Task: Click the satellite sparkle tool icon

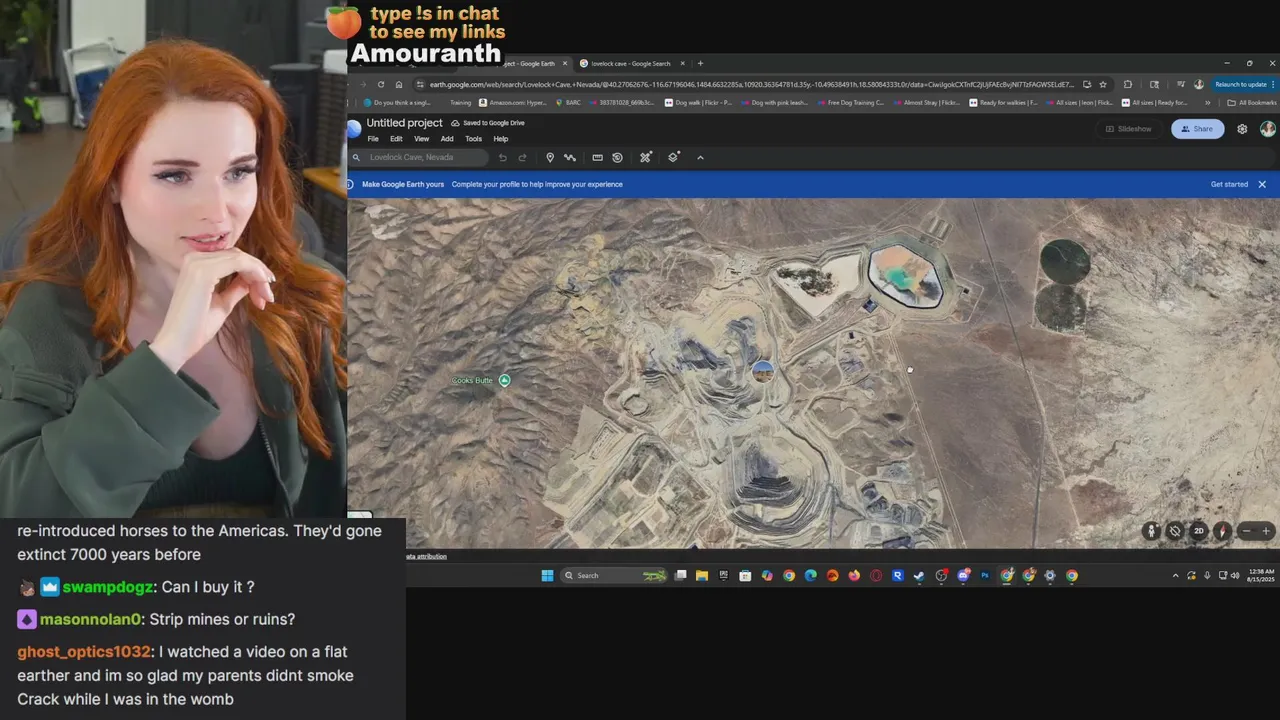Action: tap(646, 157)
